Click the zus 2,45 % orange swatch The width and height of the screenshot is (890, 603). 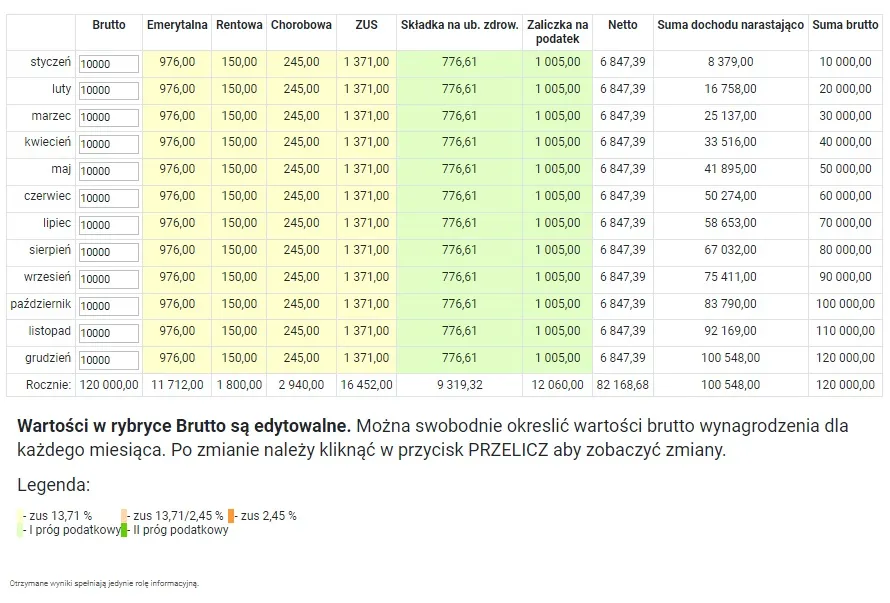click(230, 516)
